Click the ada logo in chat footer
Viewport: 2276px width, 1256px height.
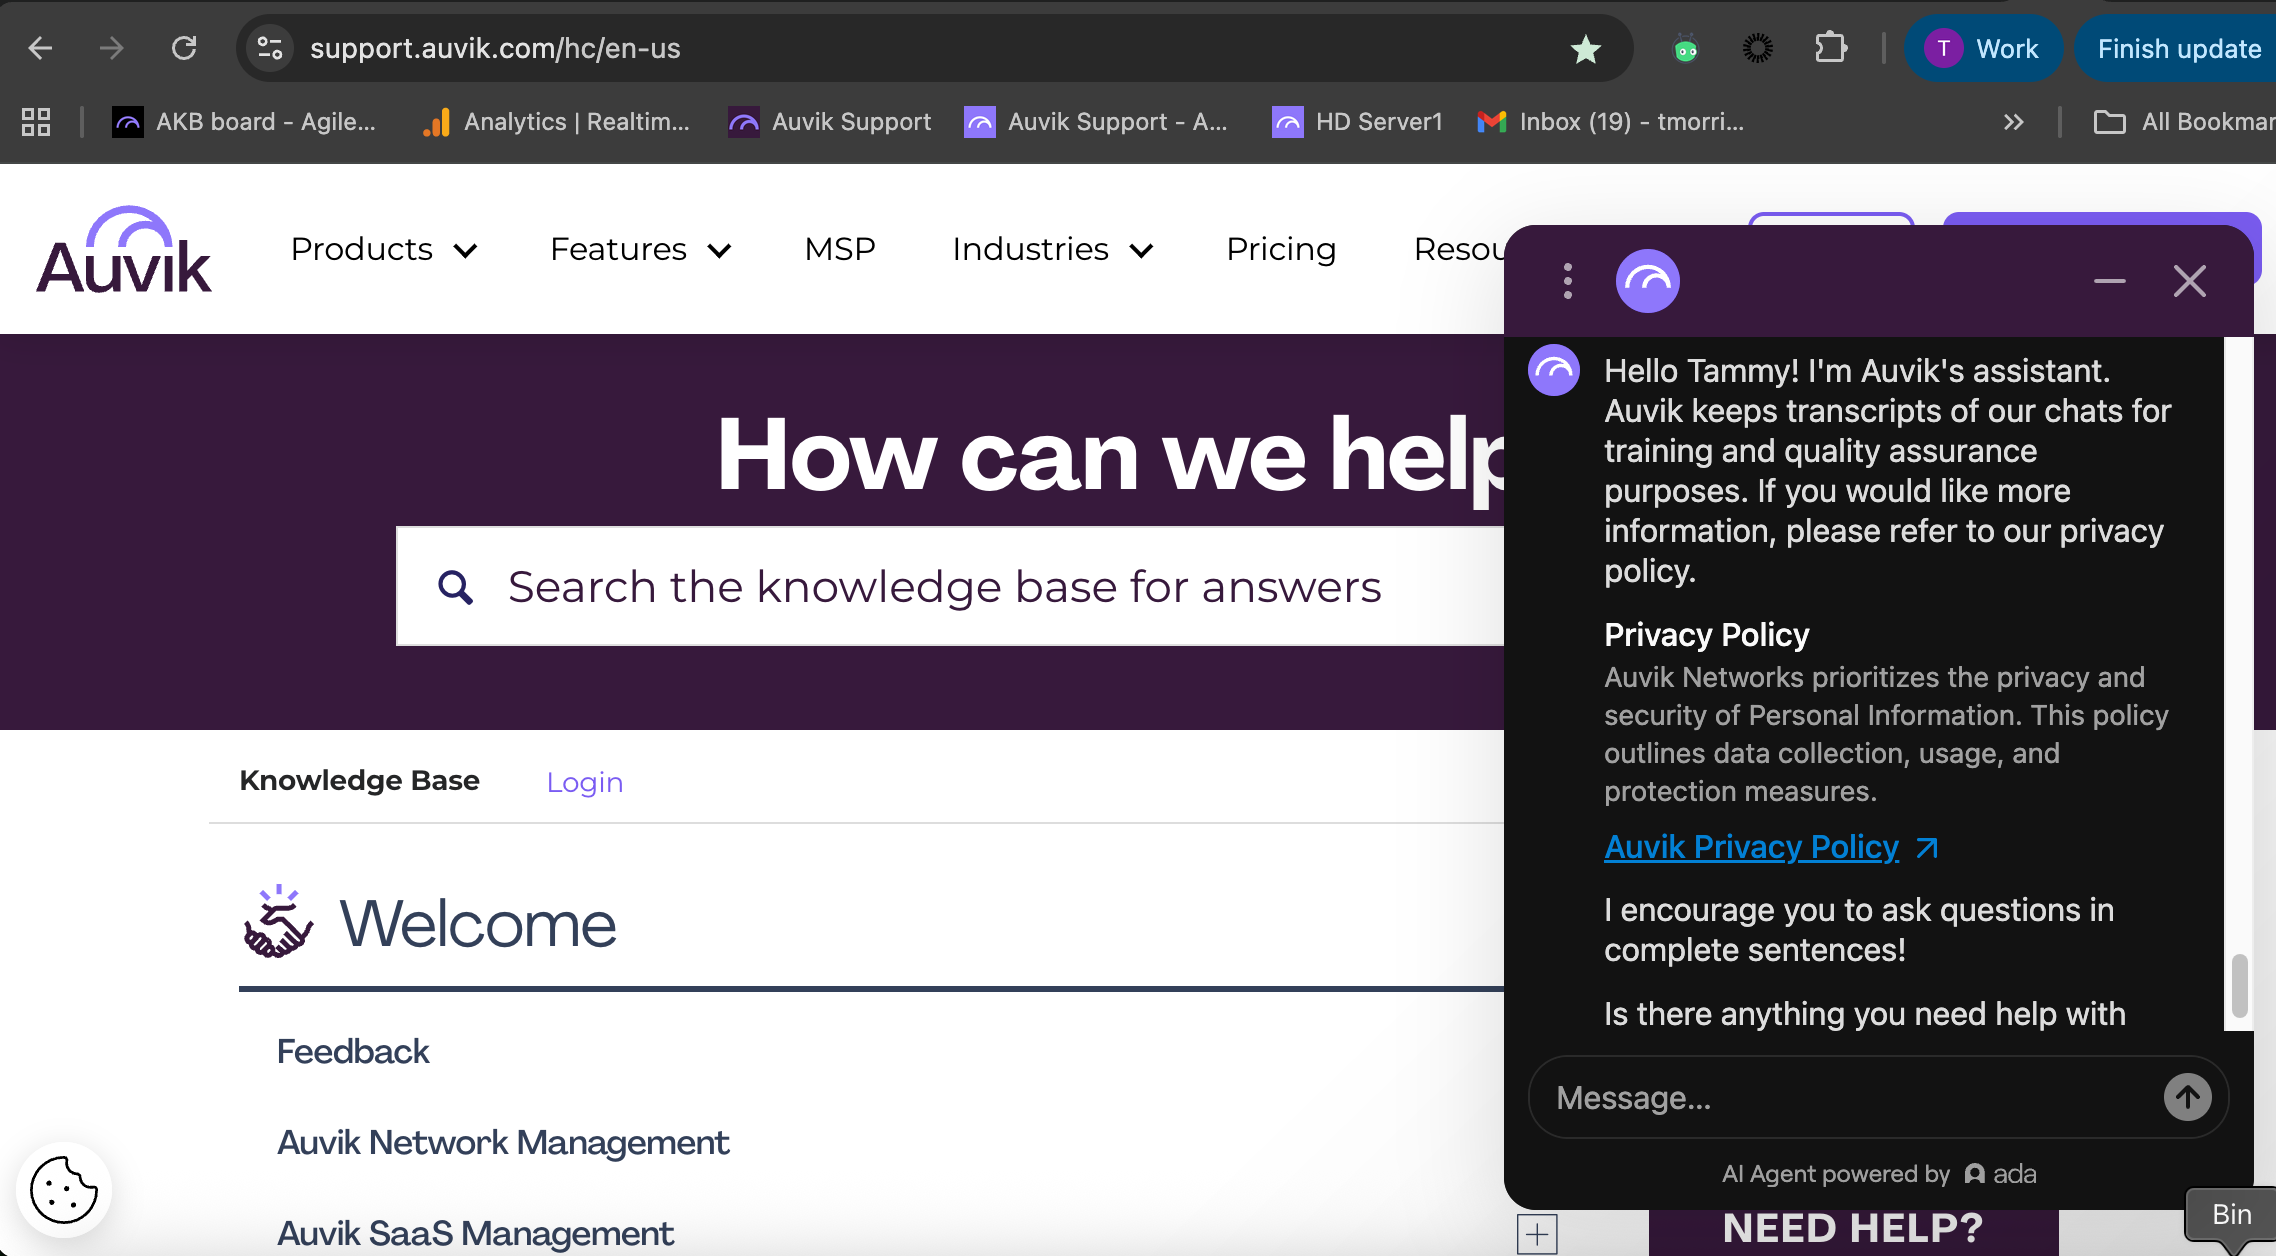[x=2000, y=1174]
